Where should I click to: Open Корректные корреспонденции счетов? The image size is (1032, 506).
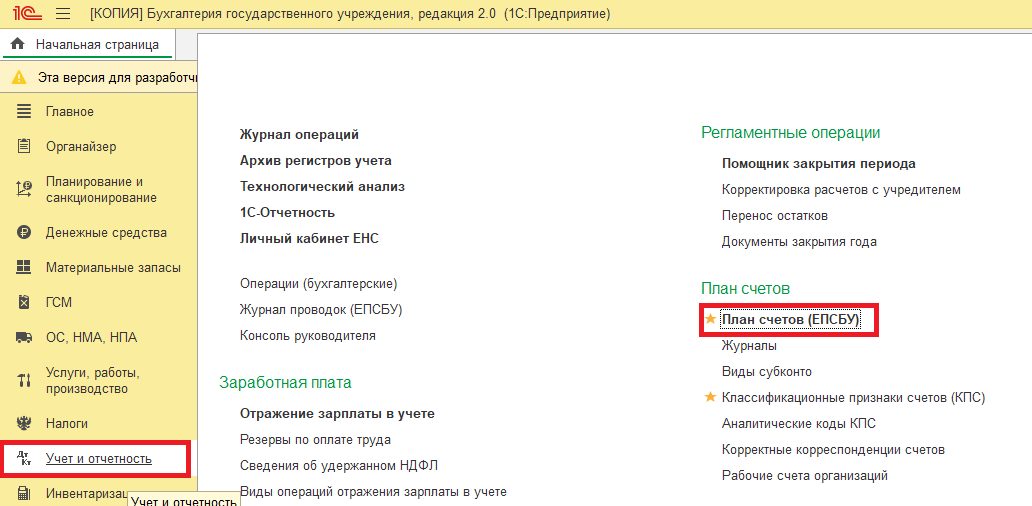pyautogui.click(x=833, y=449)
